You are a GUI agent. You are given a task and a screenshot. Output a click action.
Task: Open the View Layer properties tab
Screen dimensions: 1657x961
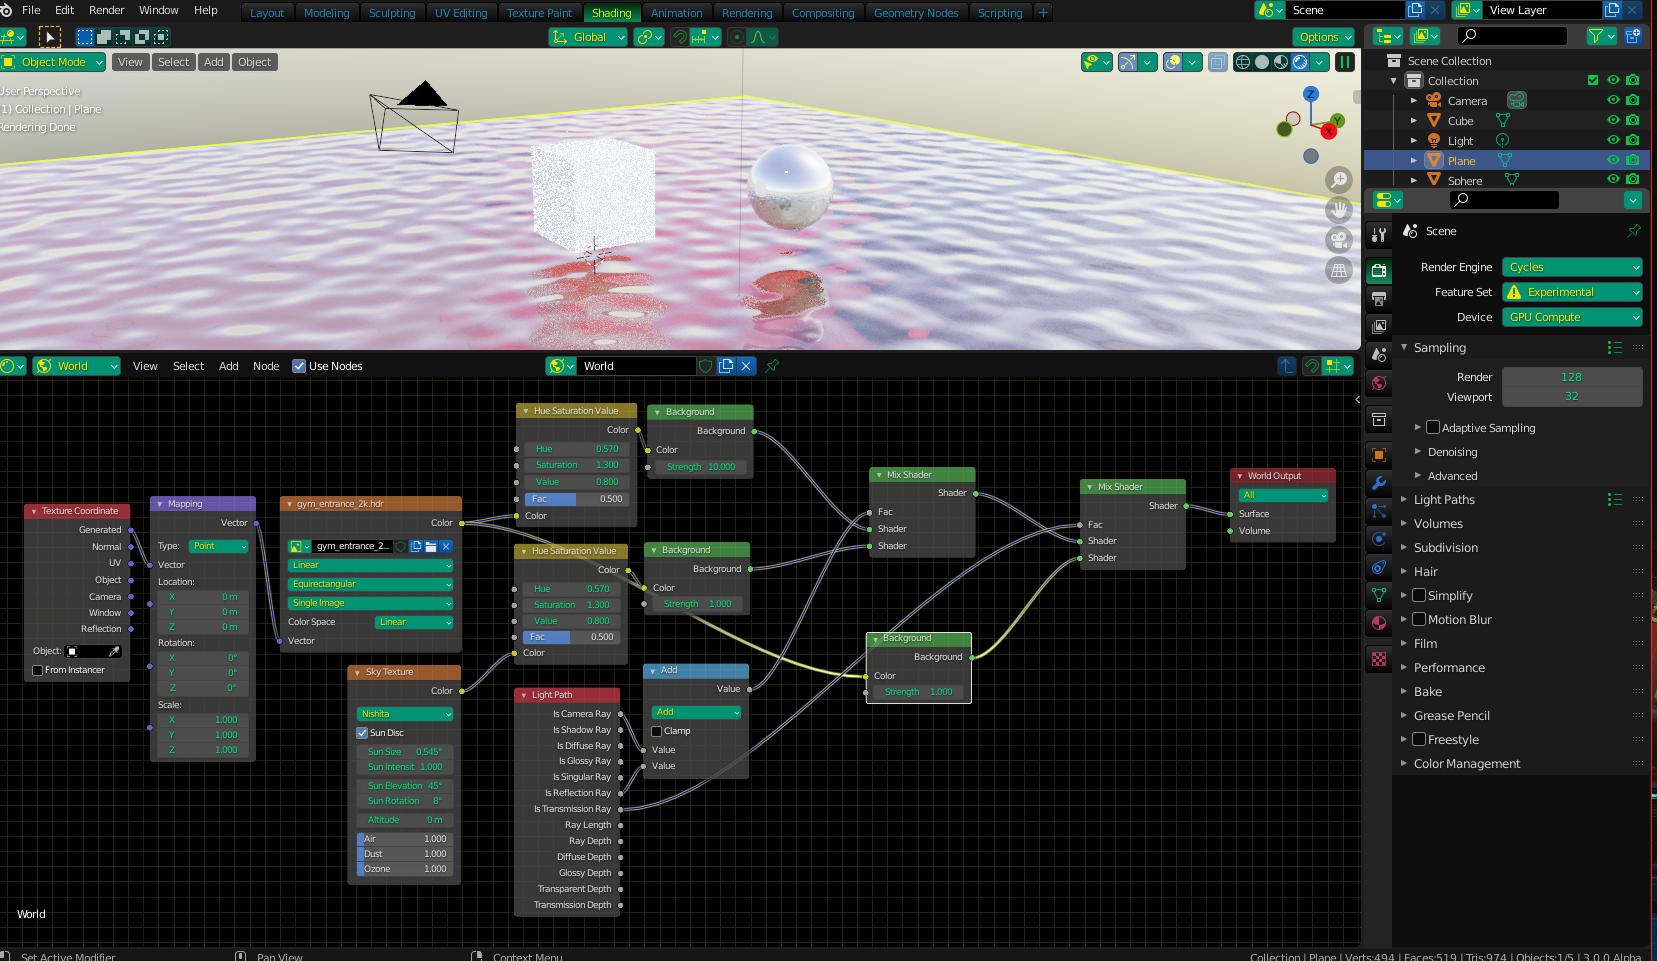tap(1378, 326)
